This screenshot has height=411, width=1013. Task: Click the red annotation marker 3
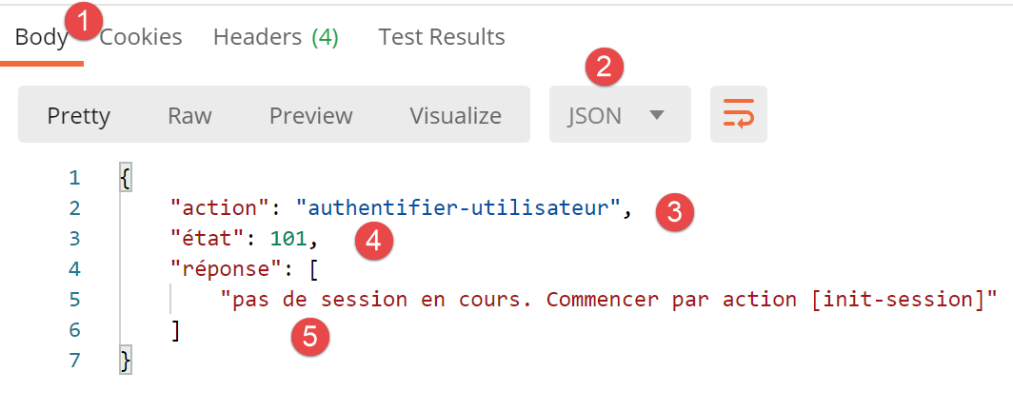674,211
